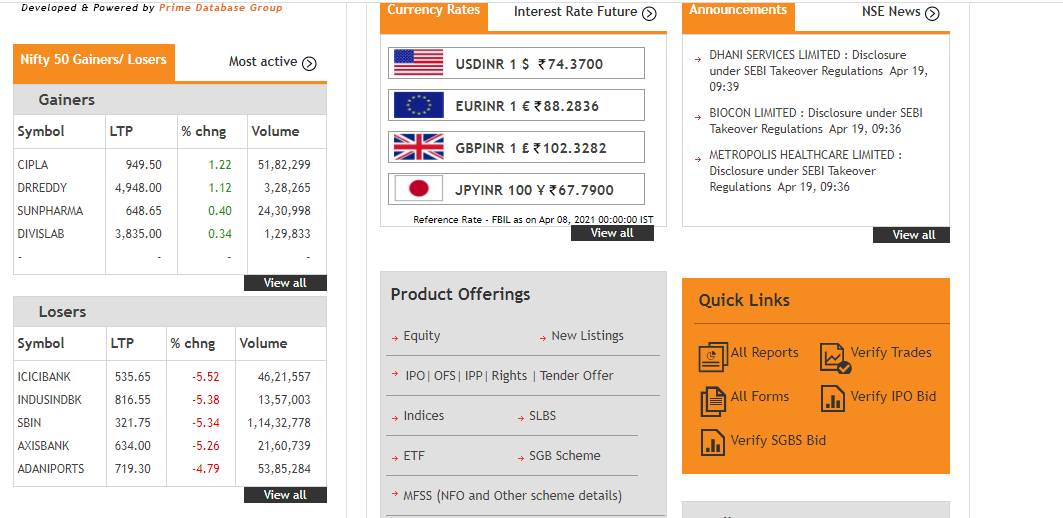
Task: Open the Prime Database Group link
Action: point(221,8)
